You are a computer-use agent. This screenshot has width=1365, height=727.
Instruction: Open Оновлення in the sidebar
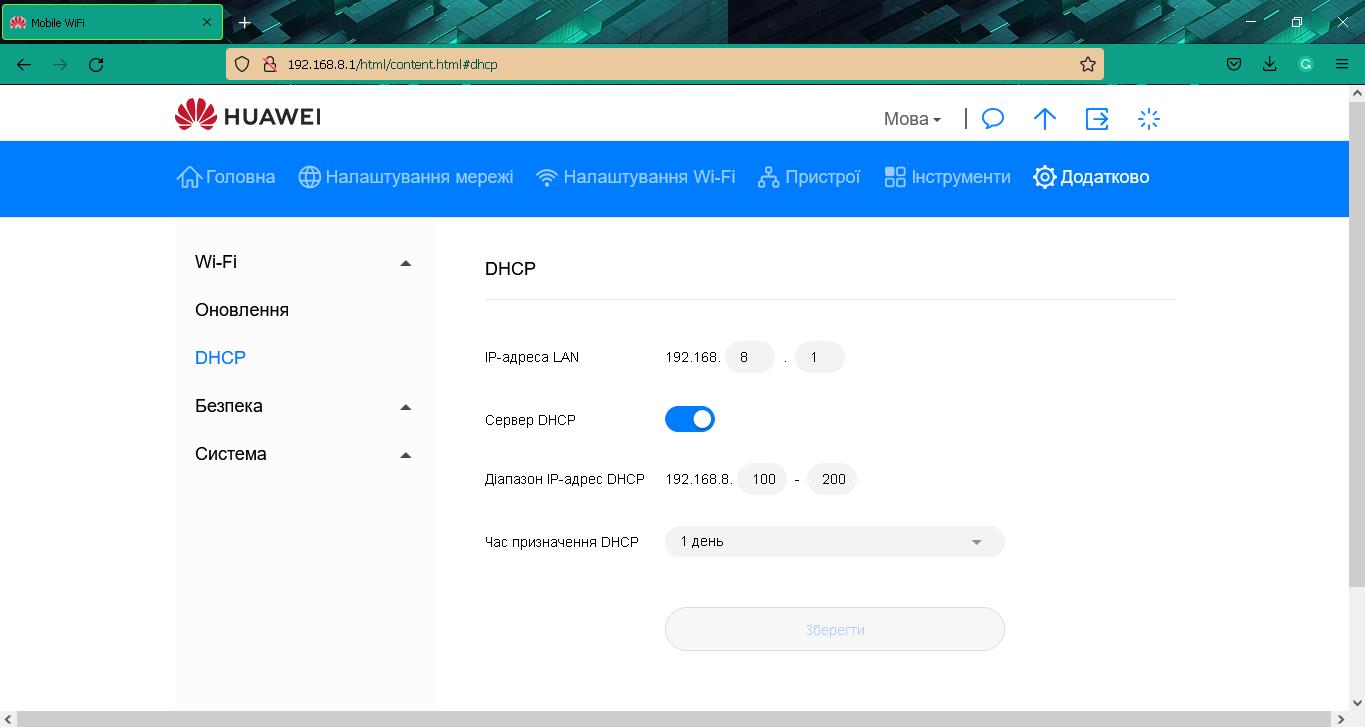click(242, 310)
